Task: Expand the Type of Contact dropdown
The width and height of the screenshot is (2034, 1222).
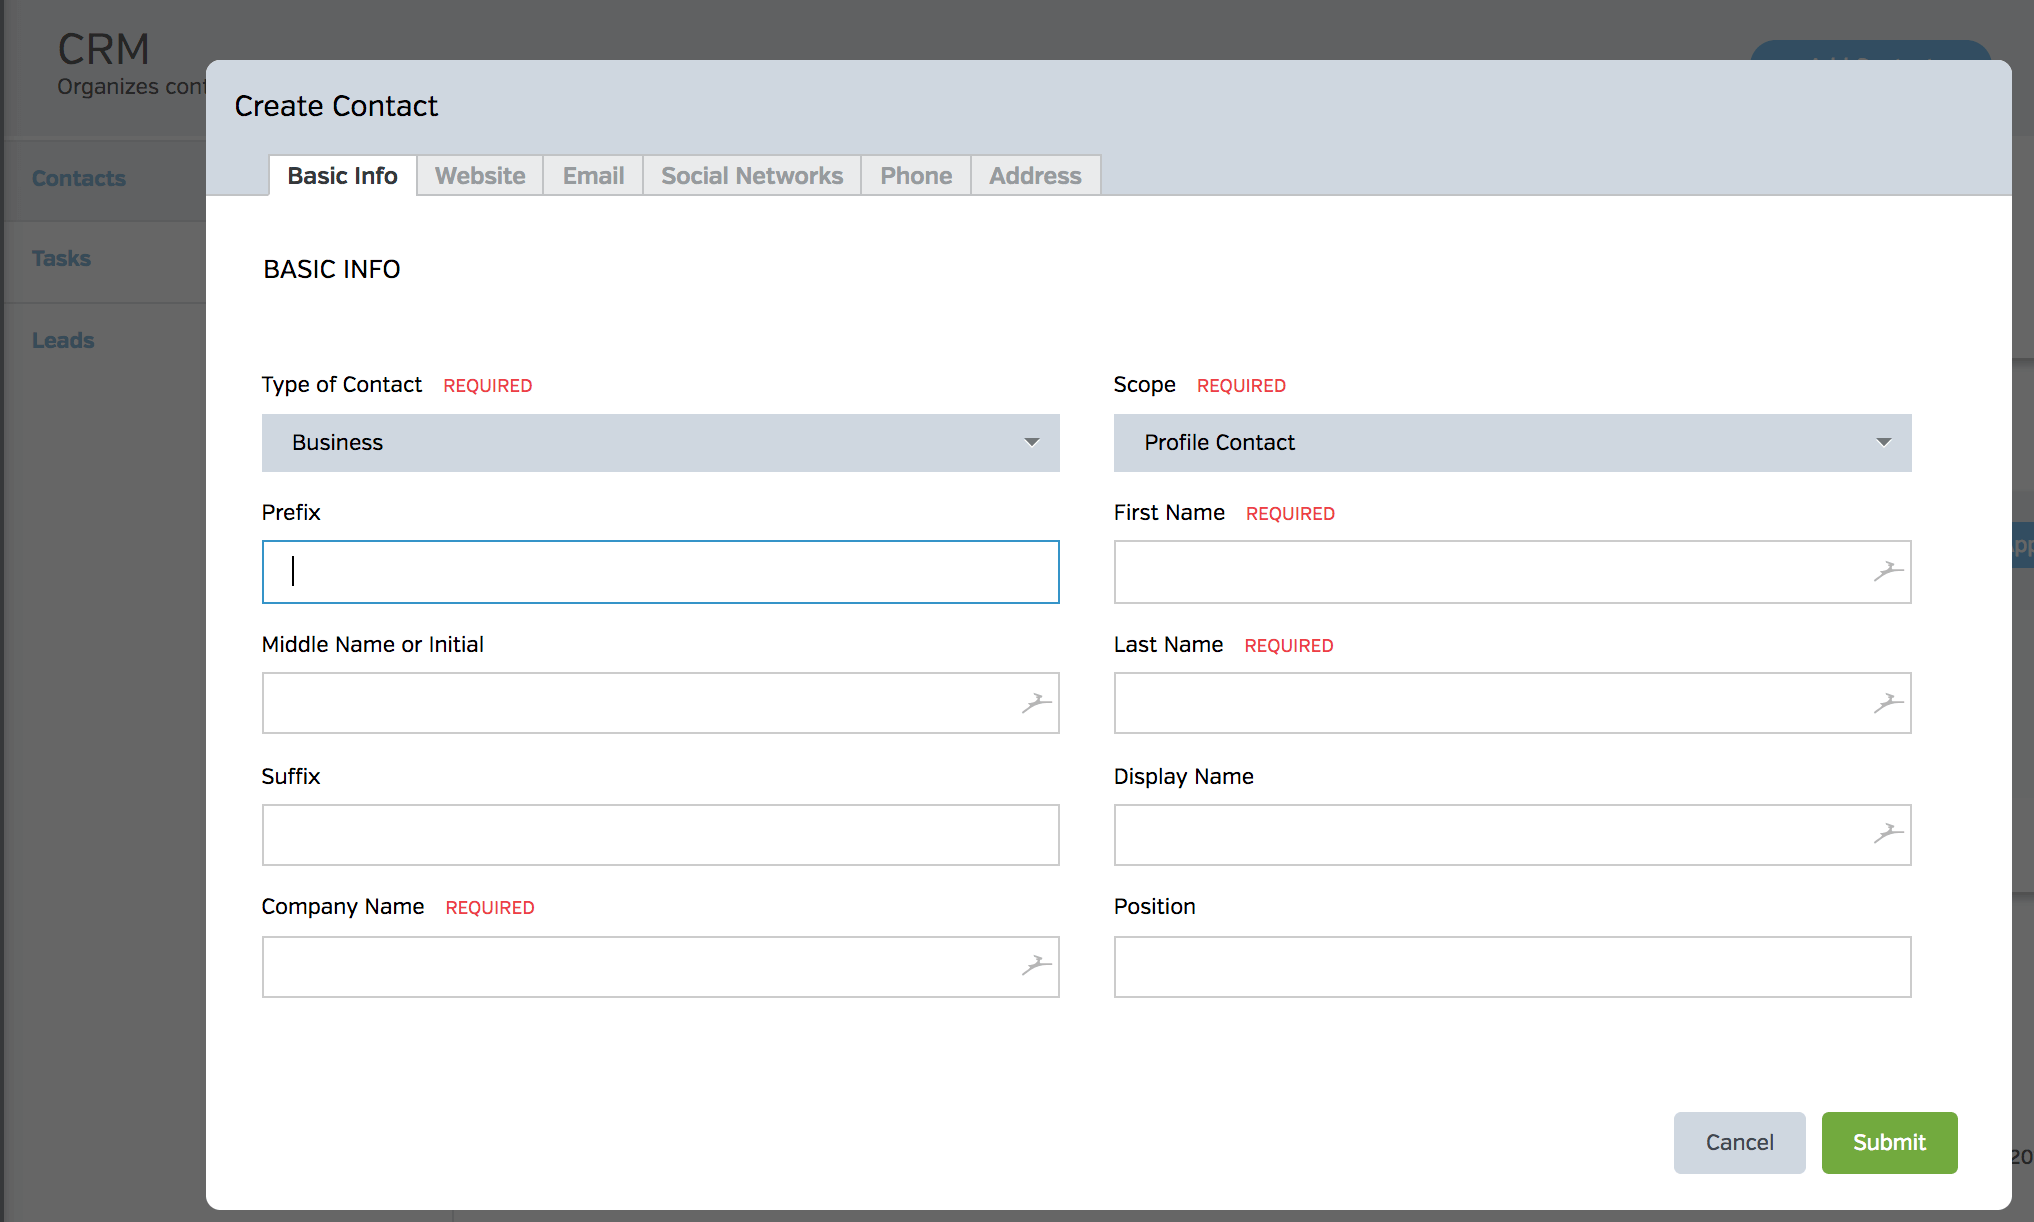Action: coord(1033,442)
